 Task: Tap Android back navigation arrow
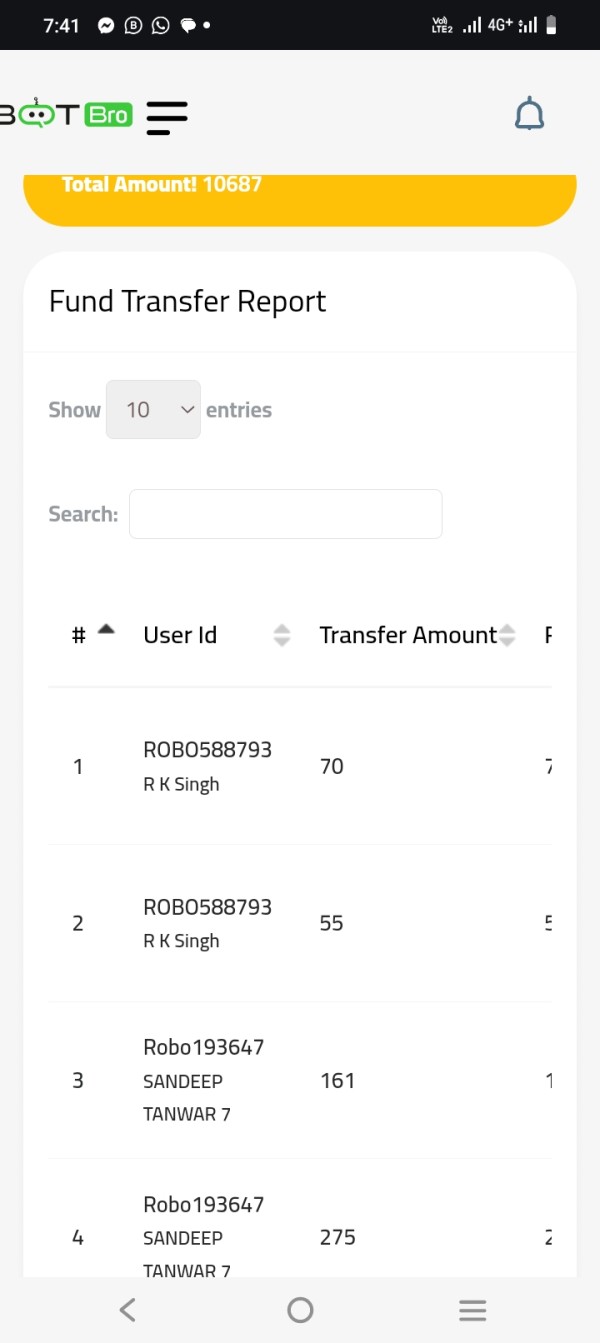[x=127, y=1310]
